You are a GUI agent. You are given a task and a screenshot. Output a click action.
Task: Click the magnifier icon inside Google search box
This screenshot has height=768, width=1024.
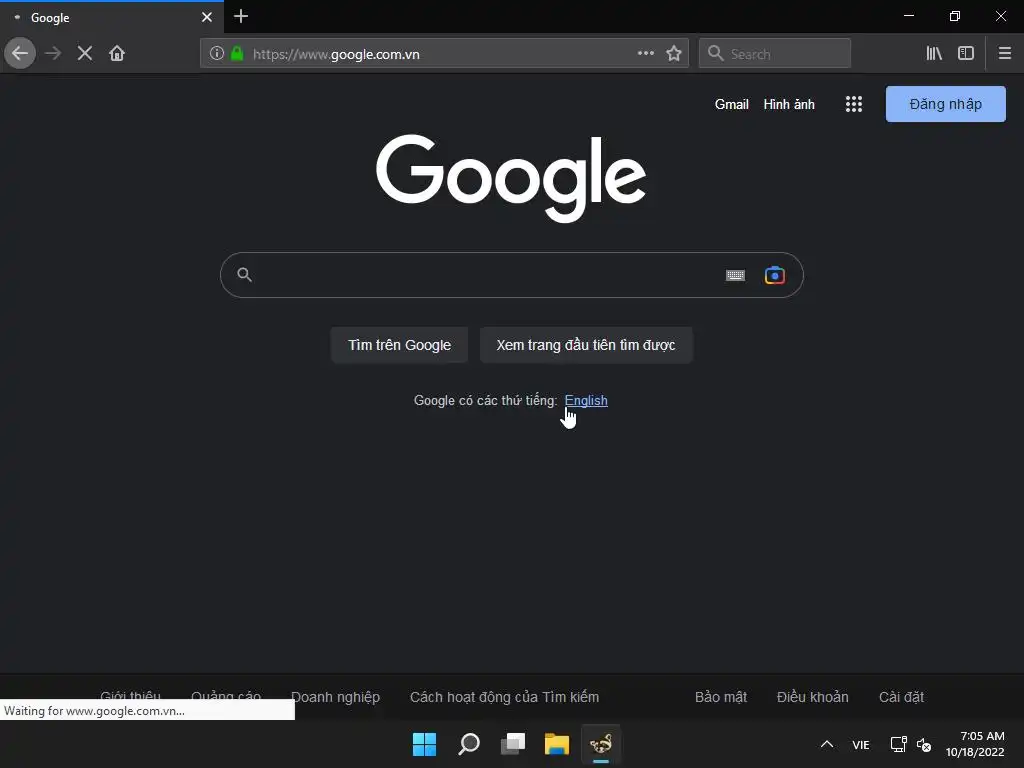(x=244, y=275)
